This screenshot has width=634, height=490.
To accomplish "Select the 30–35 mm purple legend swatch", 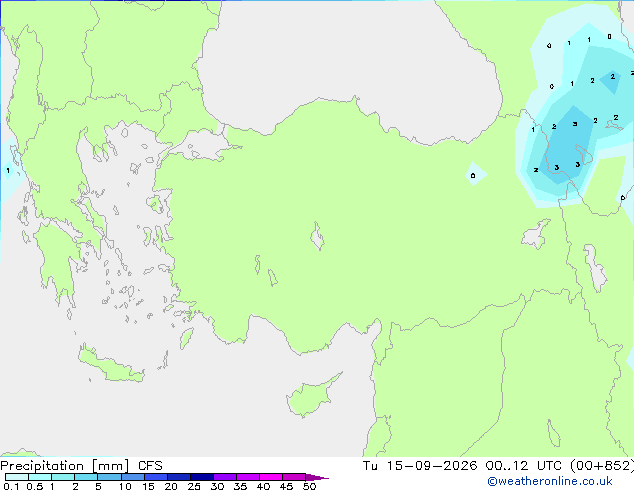I will click(224, 477).
